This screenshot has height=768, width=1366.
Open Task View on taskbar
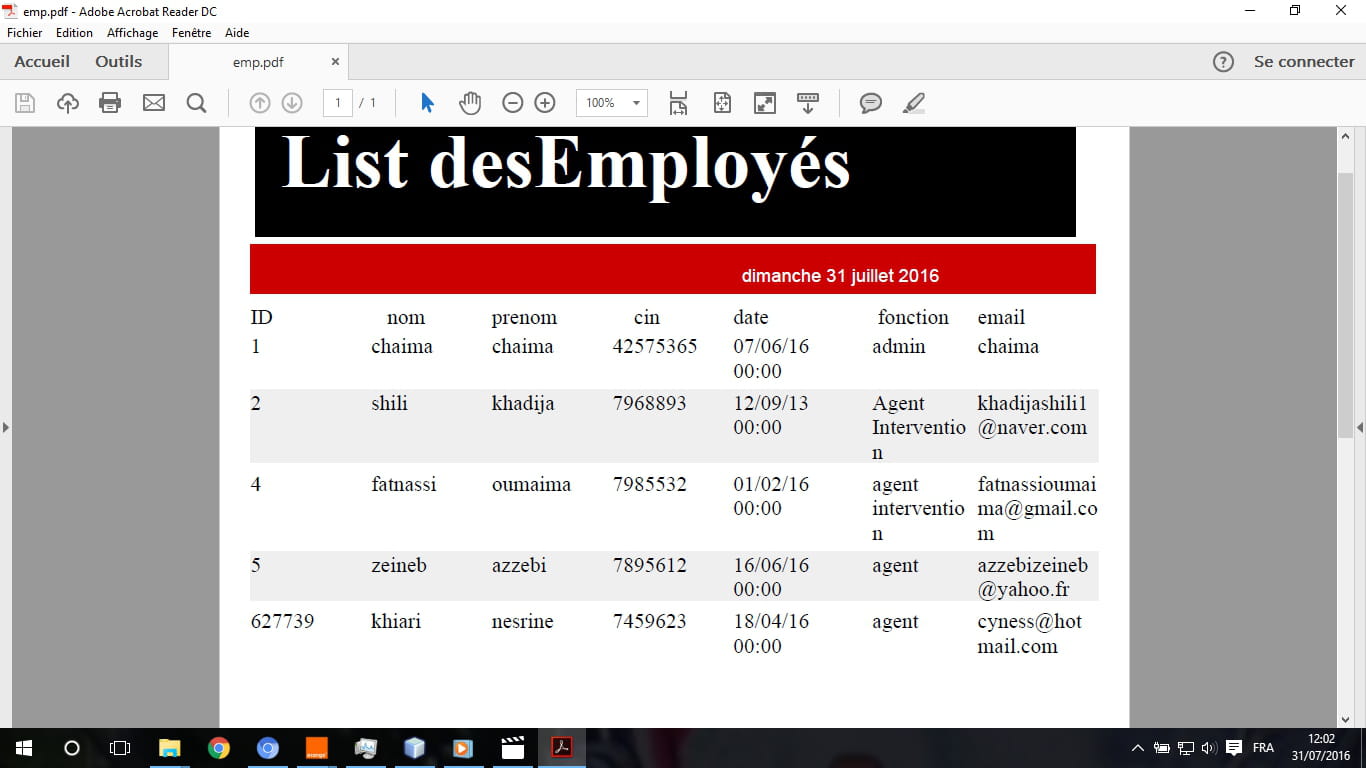pos(120,748)
